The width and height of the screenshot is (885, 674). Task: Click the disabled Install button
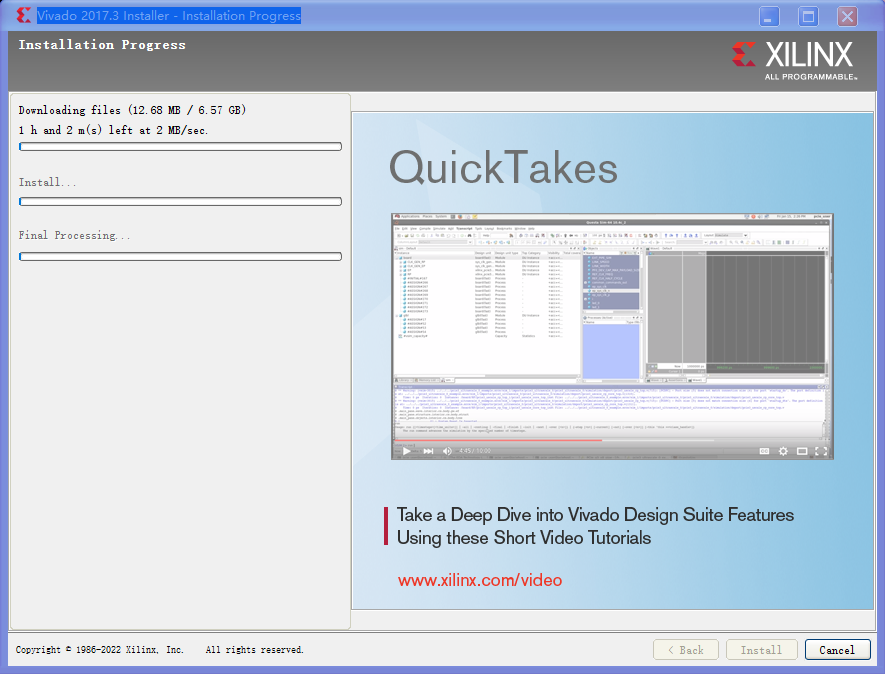tap(761, 650)
